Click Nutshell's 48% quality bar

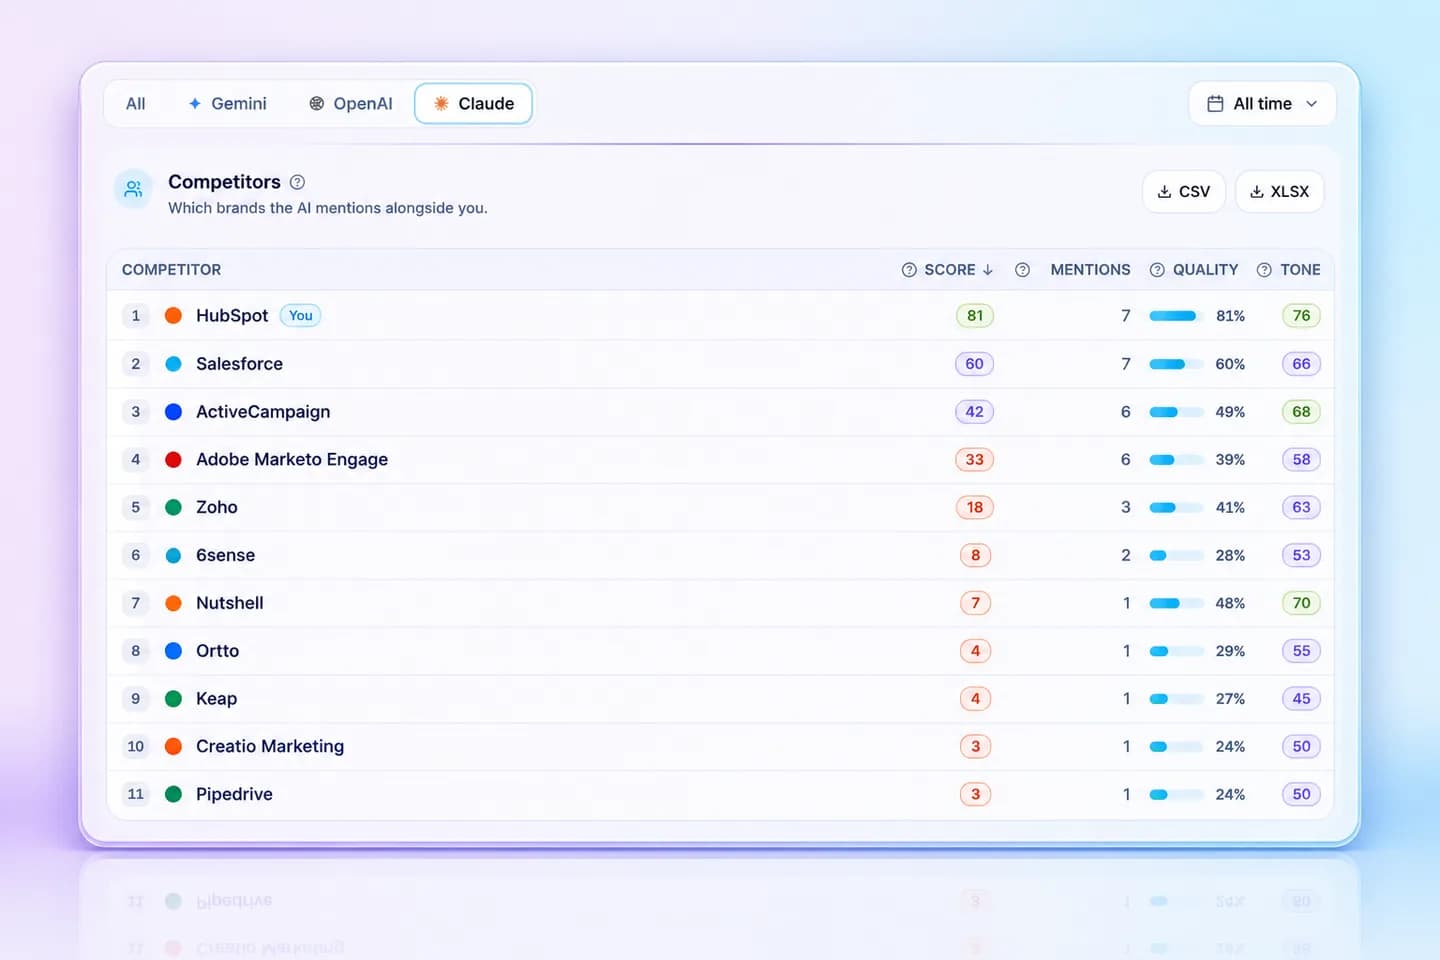coord(1176,603)
